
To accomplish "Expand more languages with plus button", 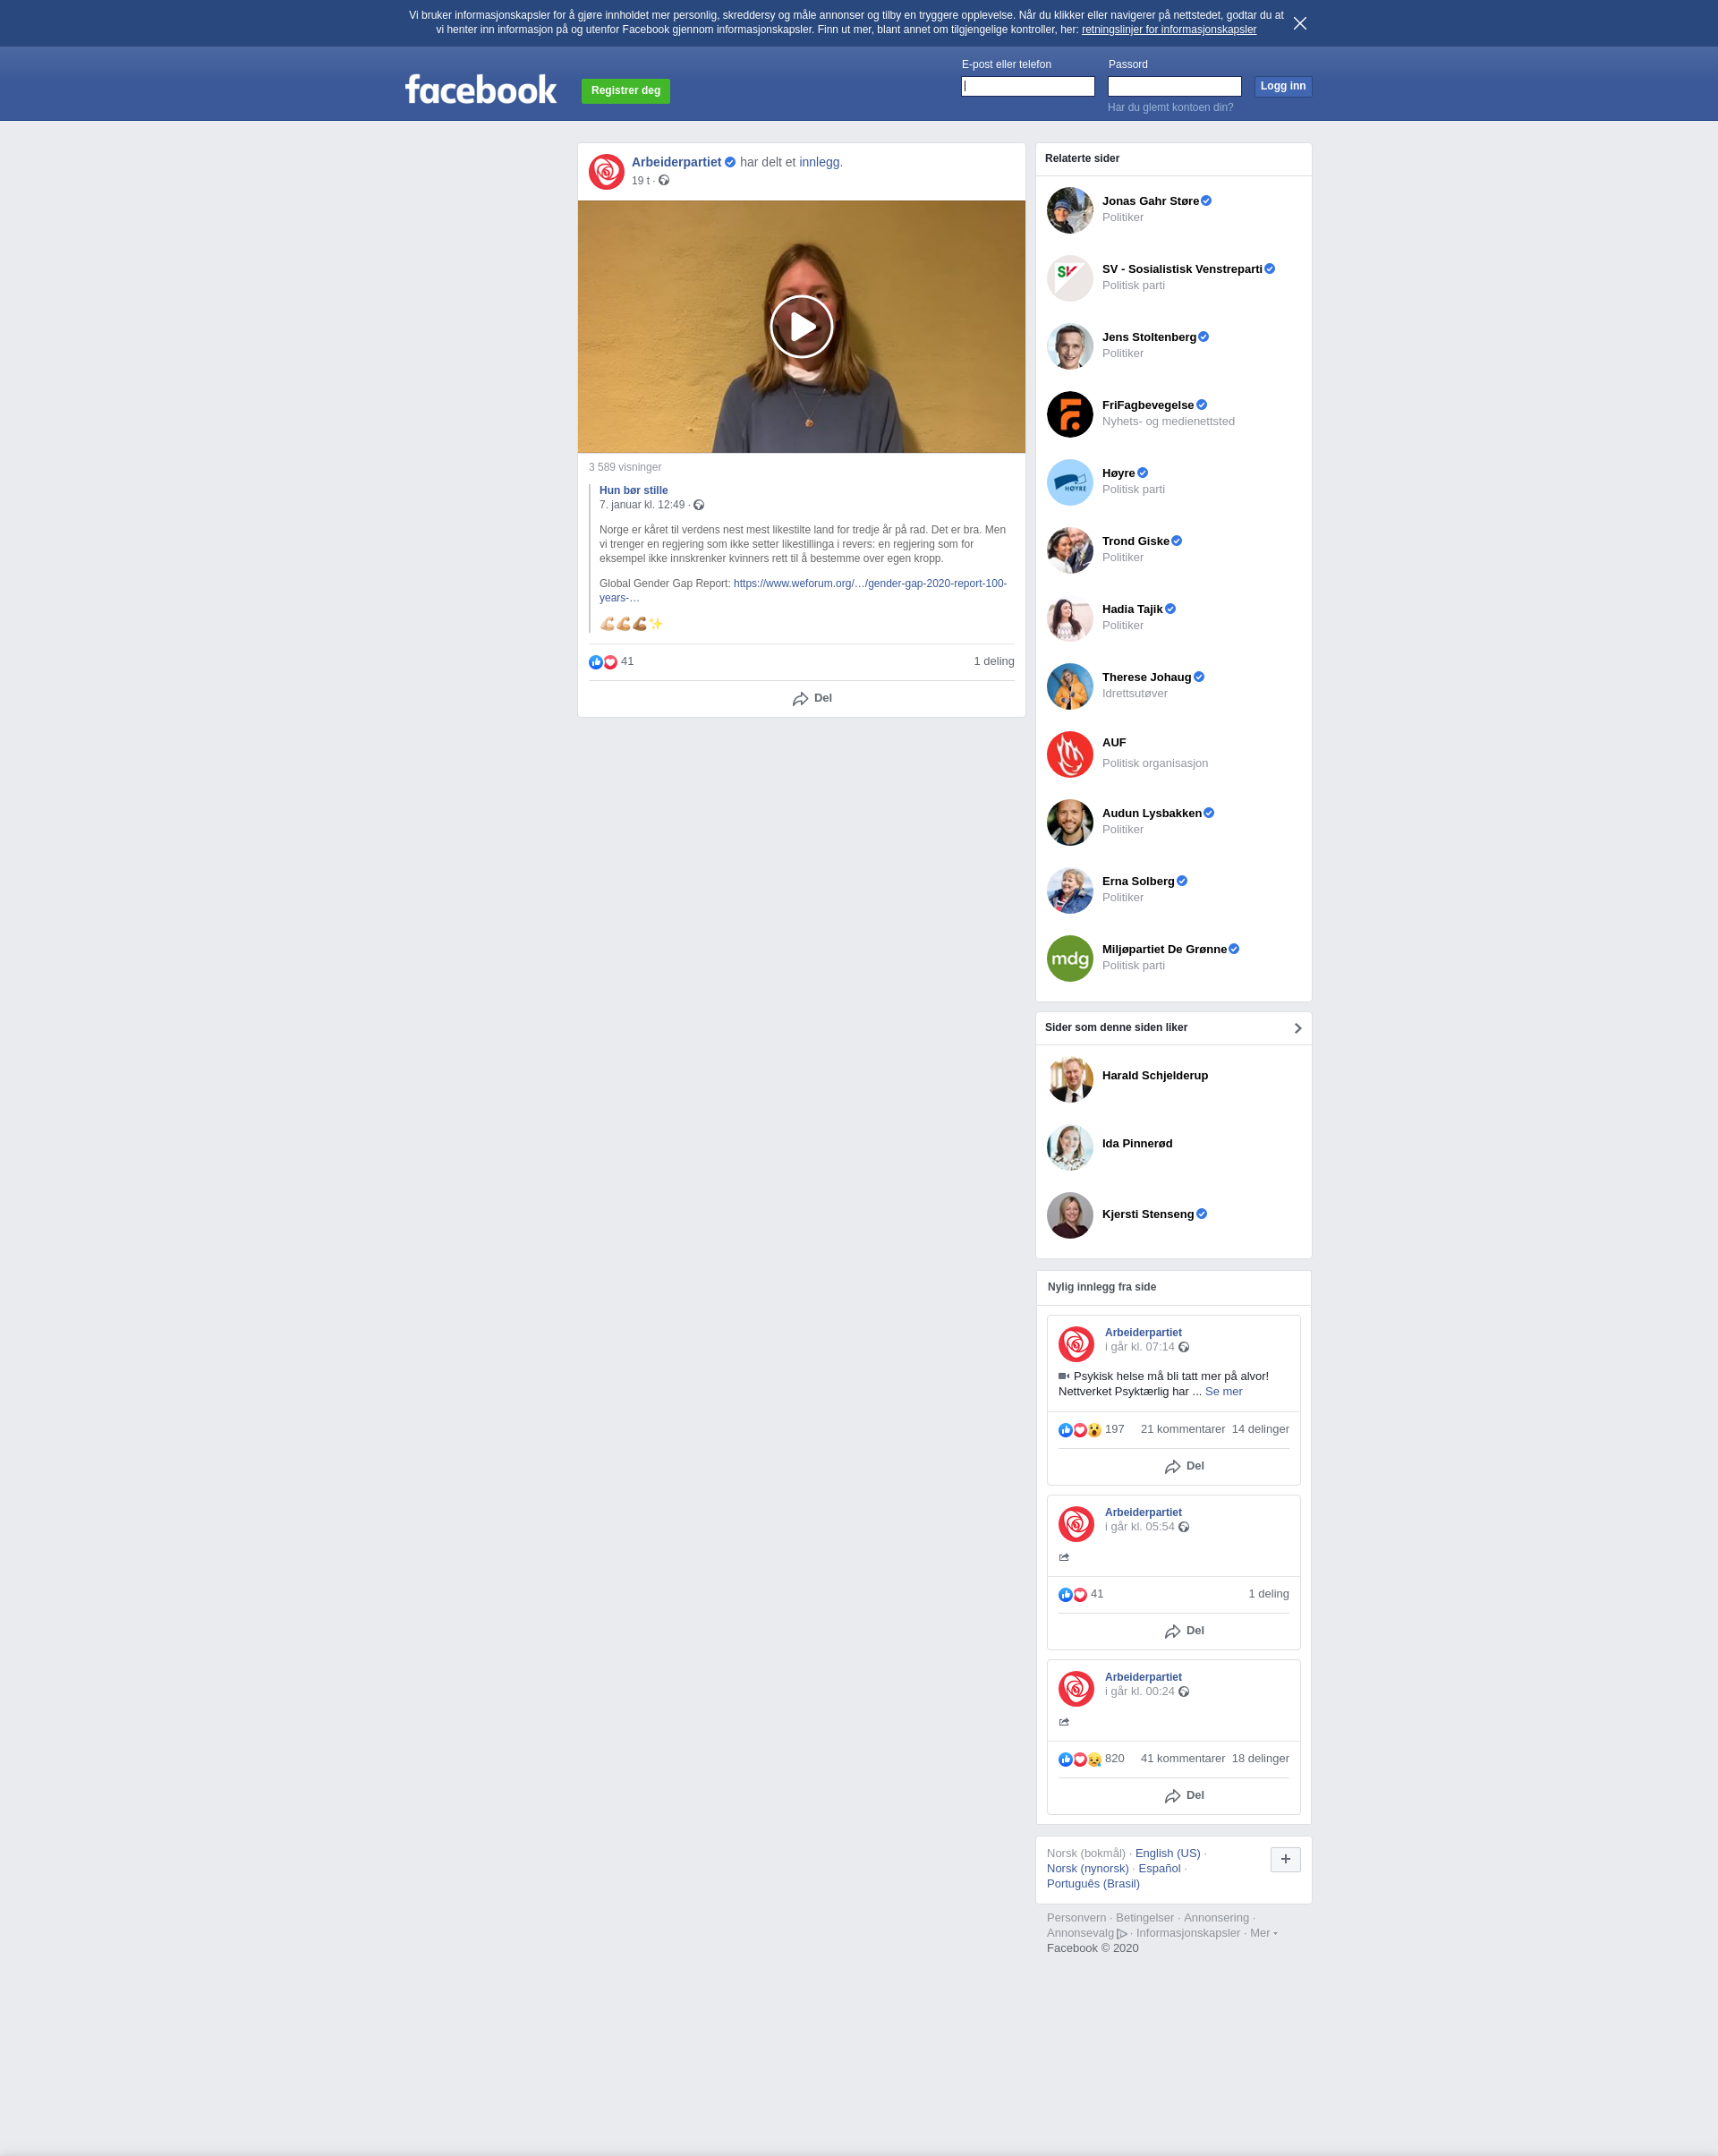I will click(x=1285, y=1859).
